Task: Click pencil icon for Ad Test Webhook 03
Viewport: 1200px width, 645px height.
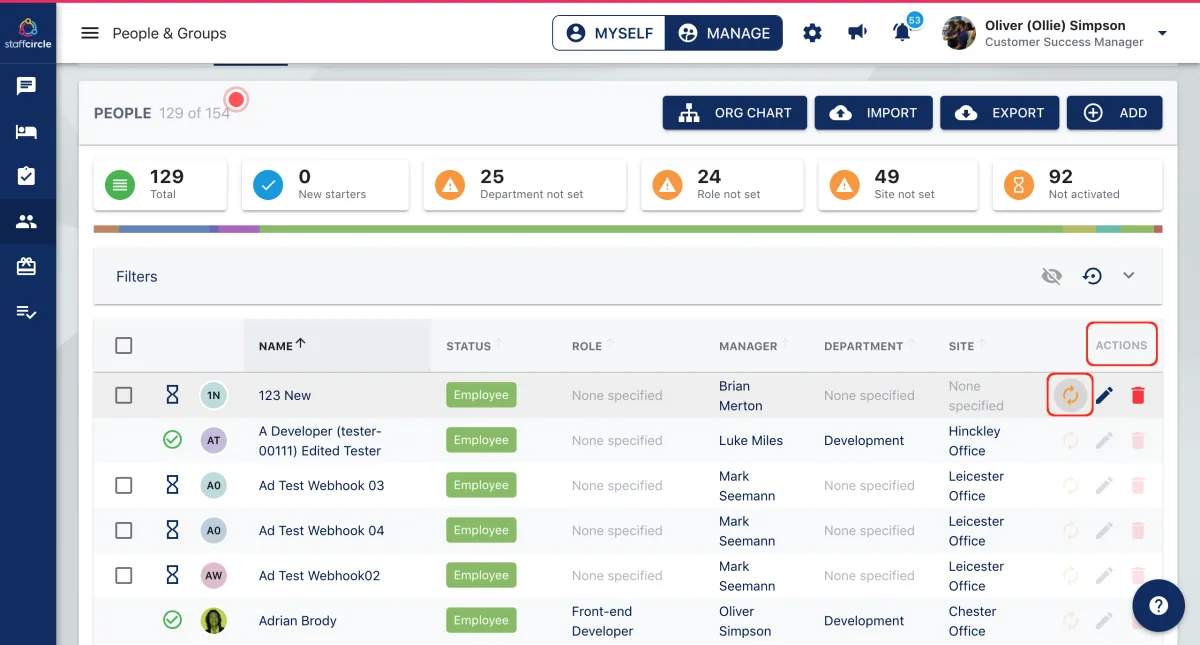Action: (x=1104, y=486)
